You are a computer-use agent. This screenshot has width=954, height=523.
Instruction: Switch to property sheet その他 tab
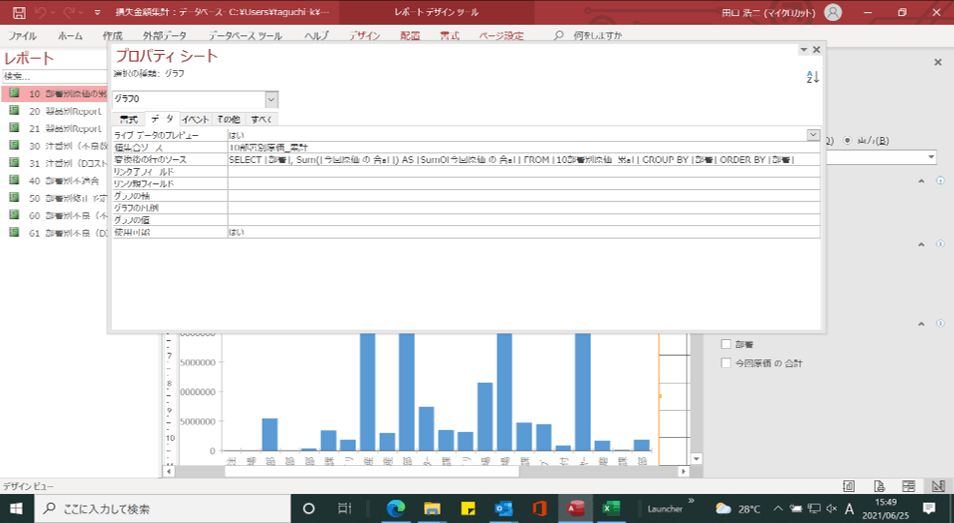pyautogui.click(x=229, y=119)
